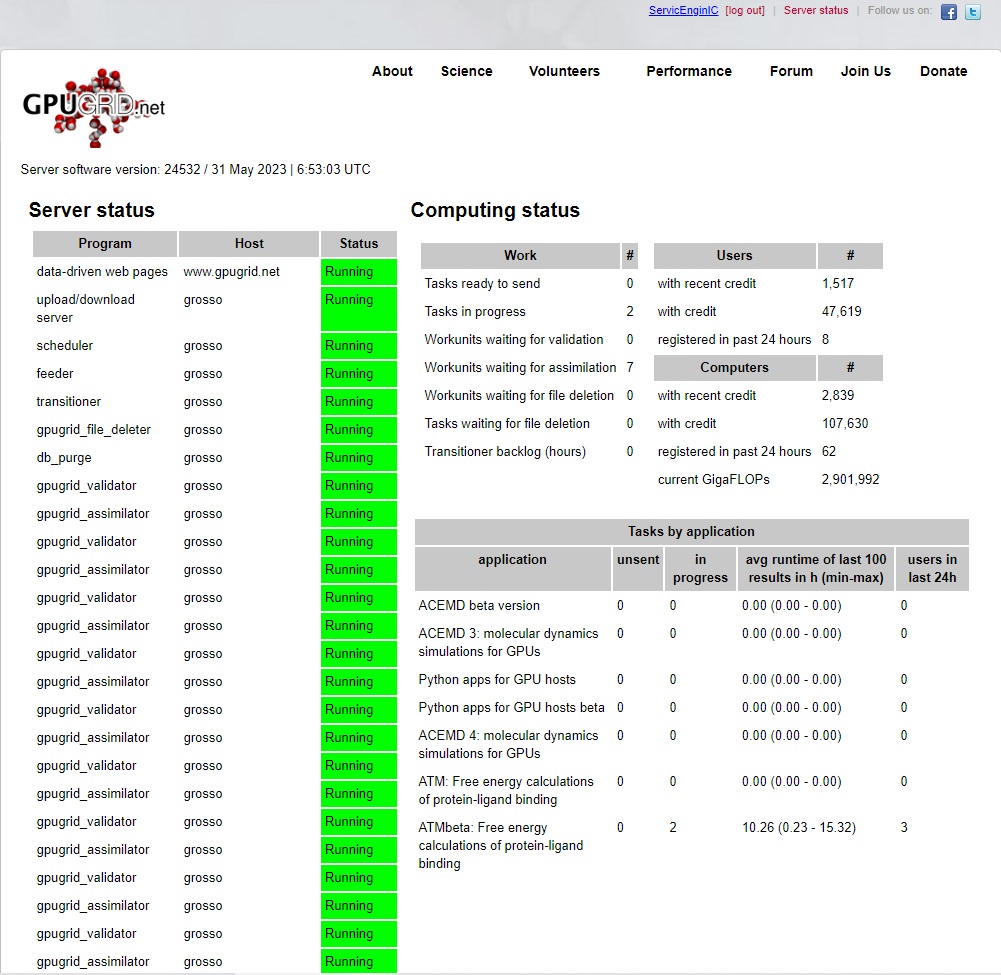Click the ServicEnginIC username link
Image resolution: width=1001 pixels, height=975 pixels.
[683, 10]
